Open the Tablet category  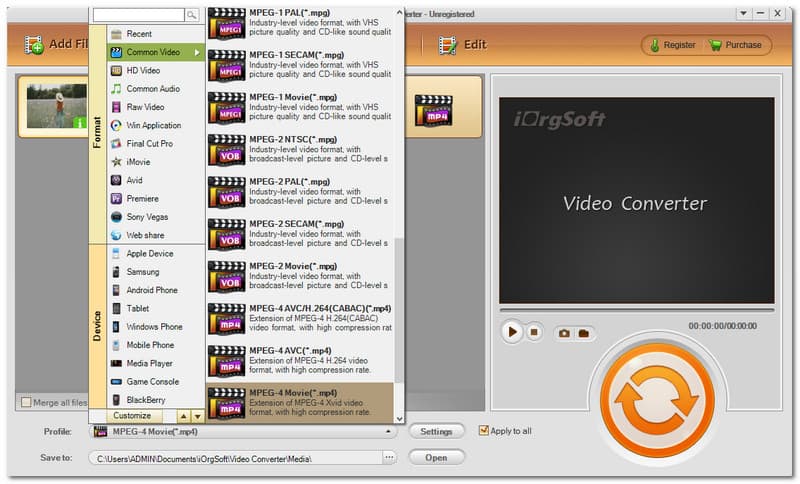(156, 309)
